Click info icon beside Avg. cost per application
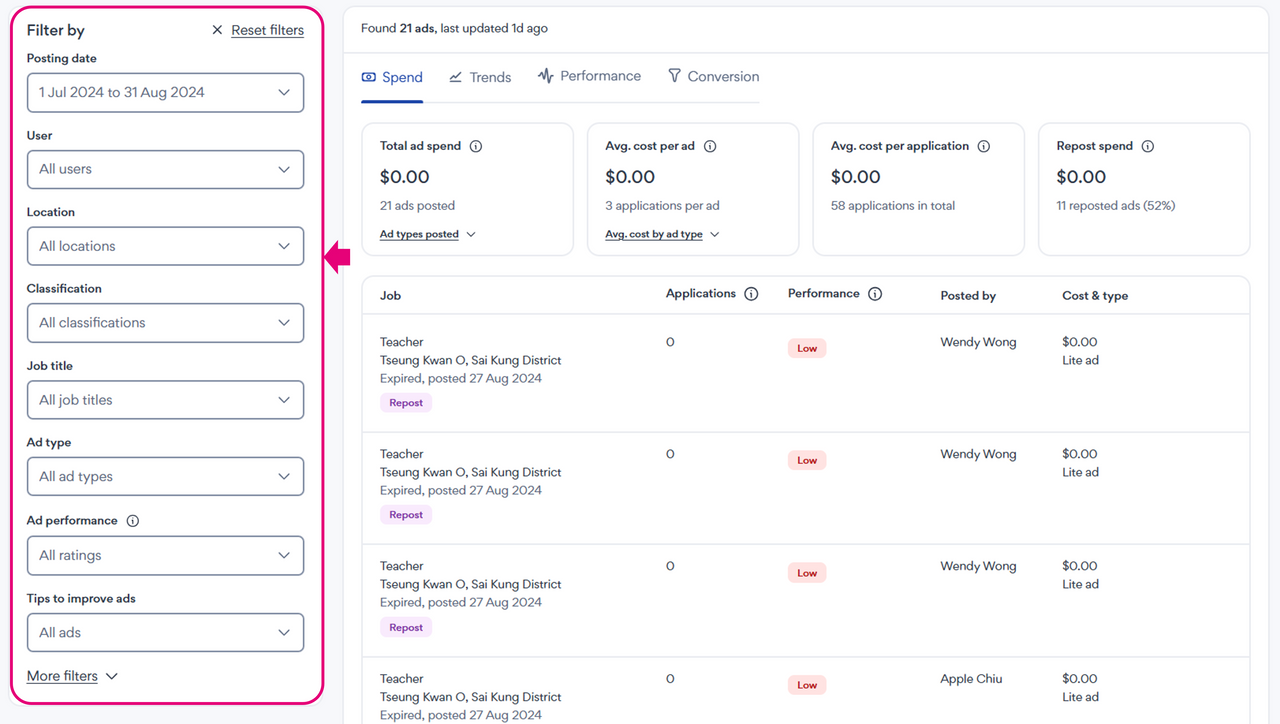The height and width of the screenshot is (724, 1280). [984, 146]
